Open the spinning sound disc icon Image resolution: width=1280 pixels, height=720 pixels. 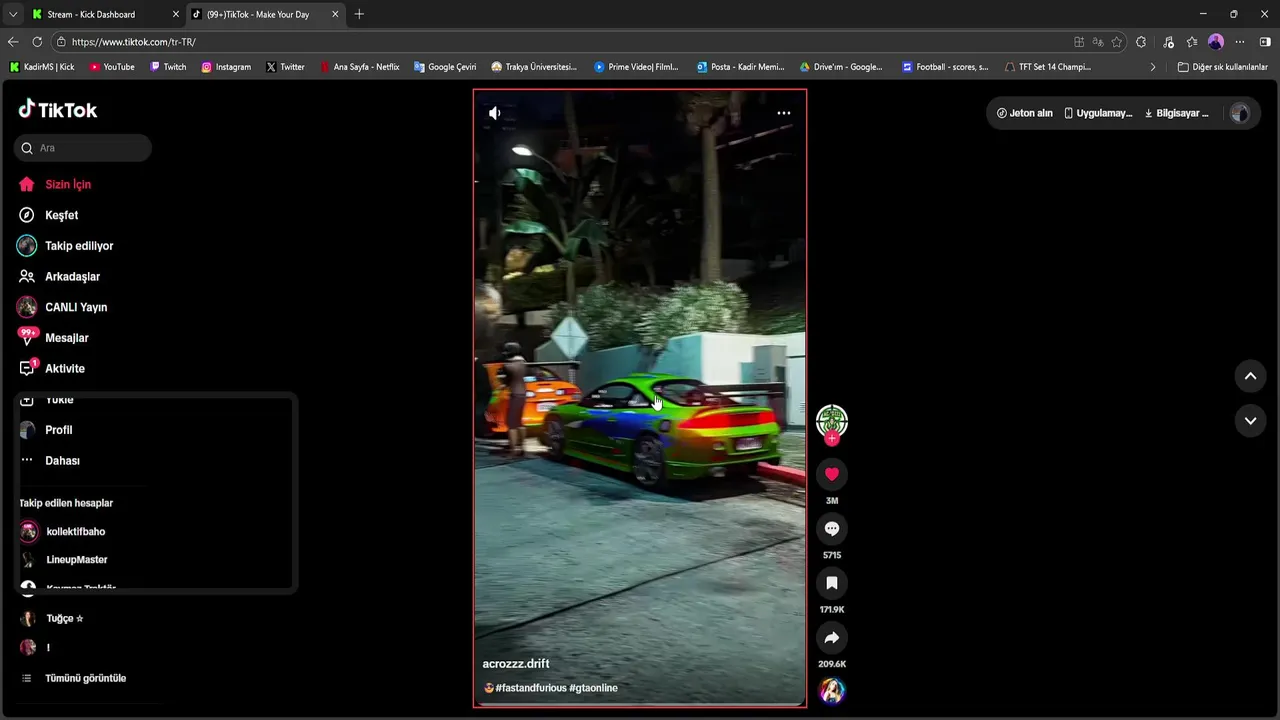tap(832, 691)
